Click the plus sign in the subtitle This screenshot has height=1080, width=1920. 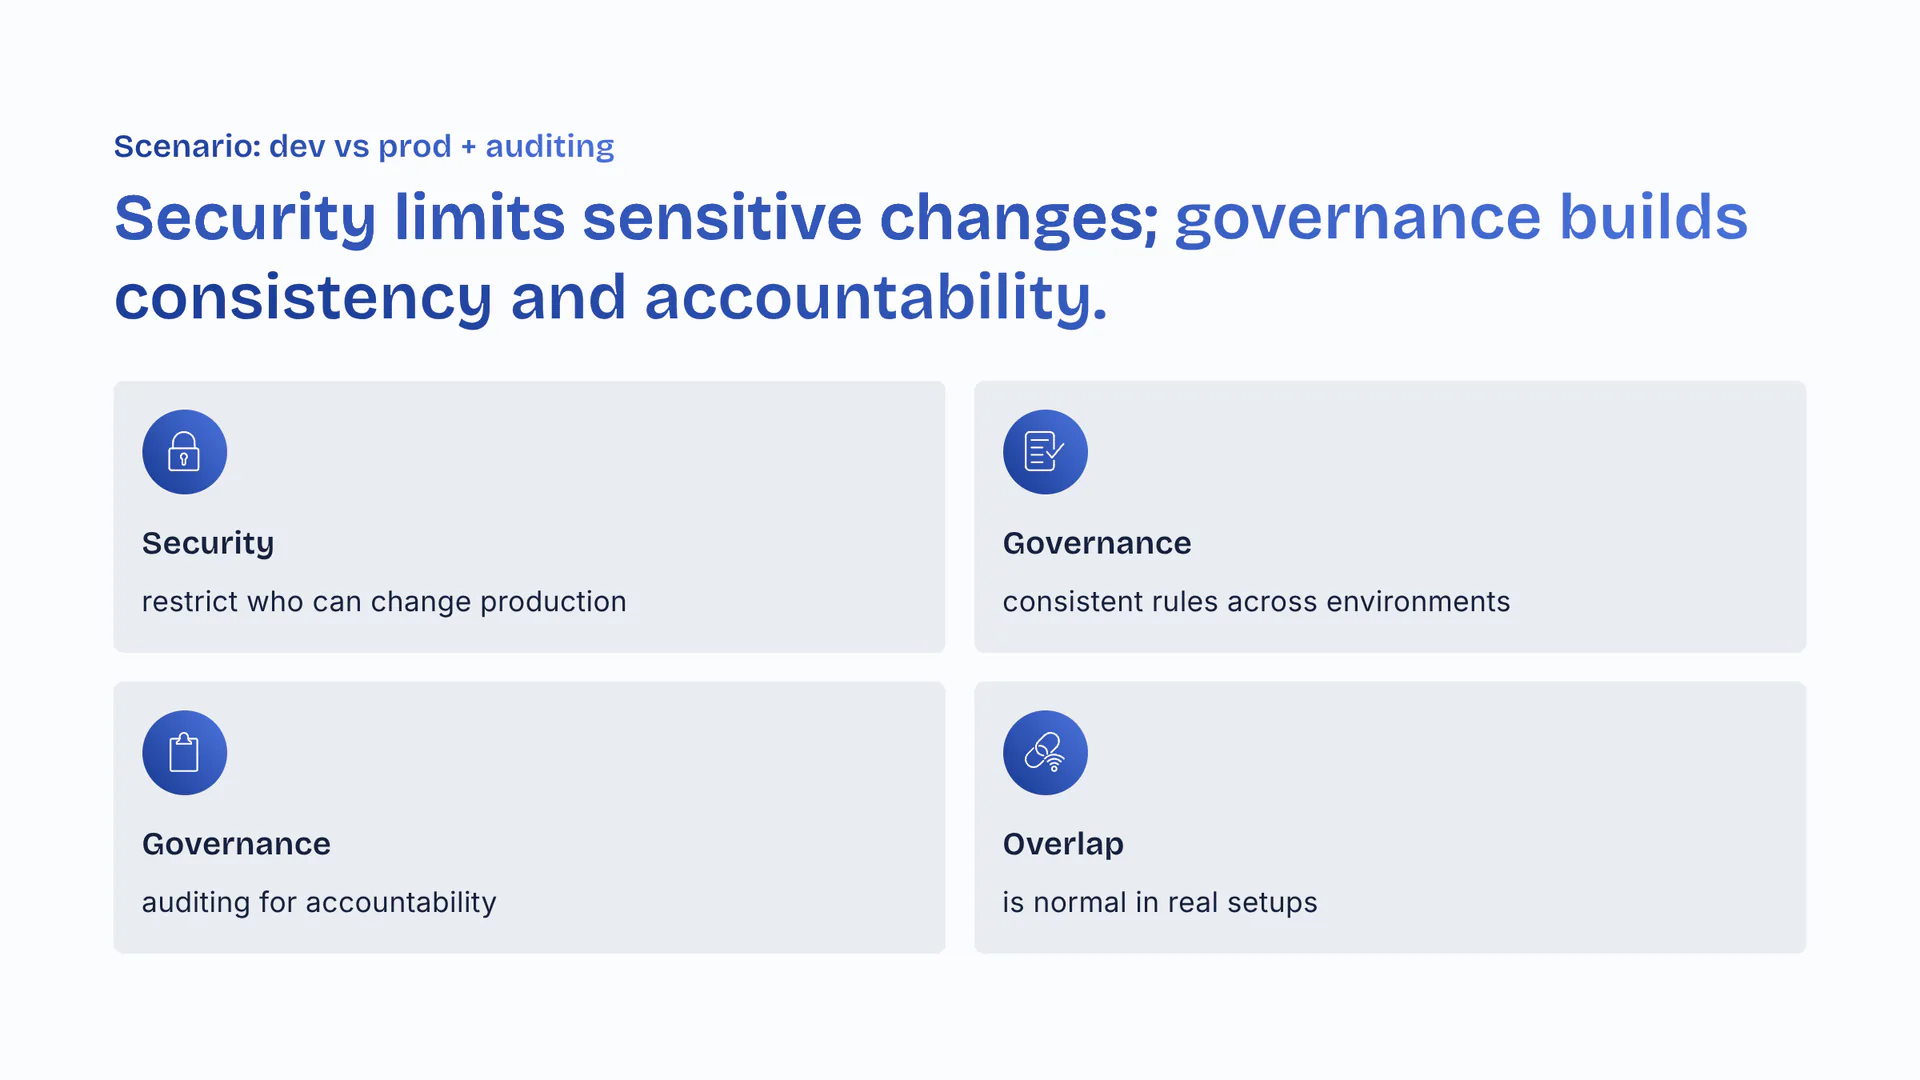468,147
